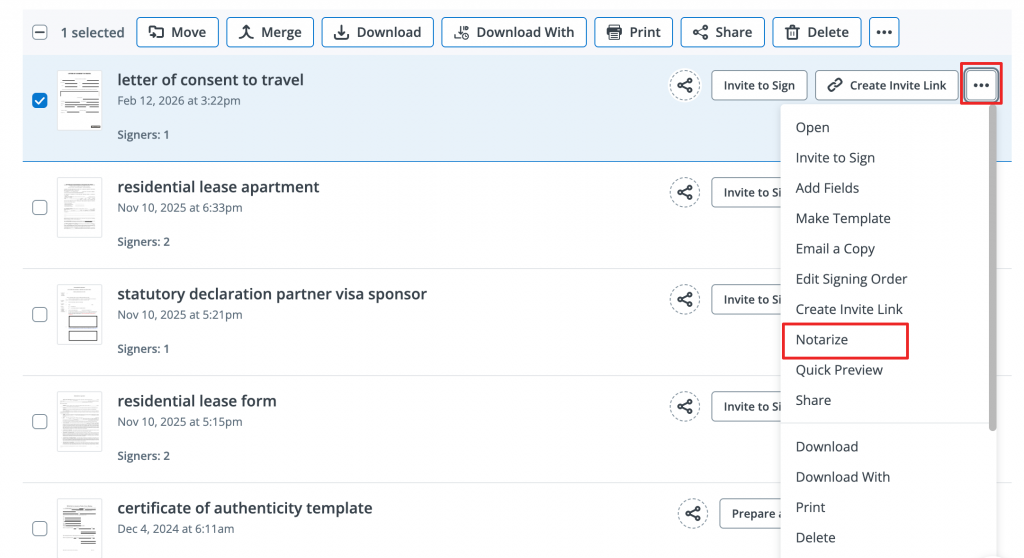This screenshot has height=558, width=1024.
Task: Choose Notarize from the context menu
Action: click(822, 340)
